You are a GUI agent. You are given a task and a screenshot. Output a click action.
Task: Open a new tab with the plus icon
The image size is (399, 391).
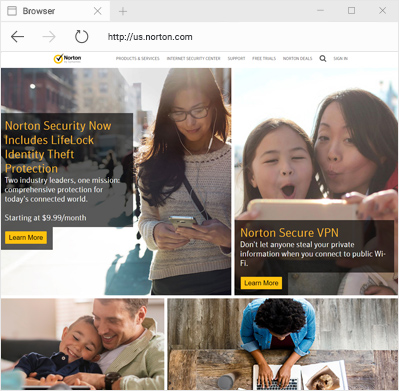[123, 11]
